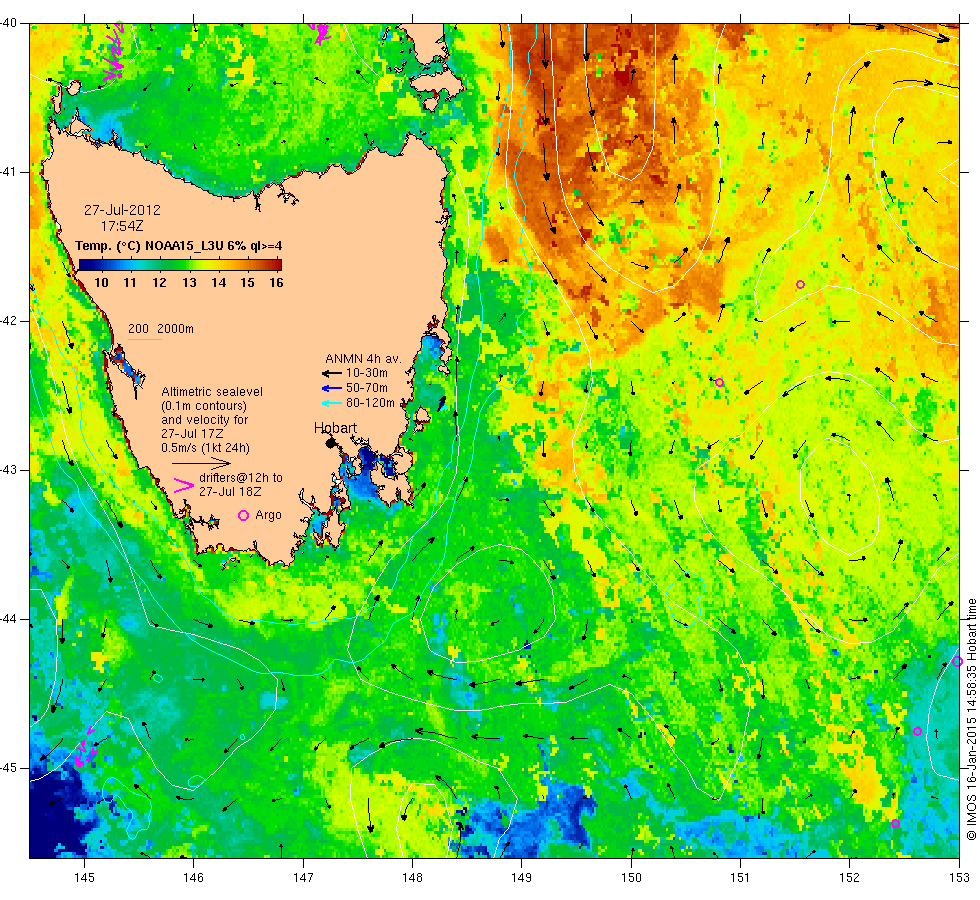Click the x-axis longitude label 148
Screen dimensions: 980x900
[x=412, y=878]
